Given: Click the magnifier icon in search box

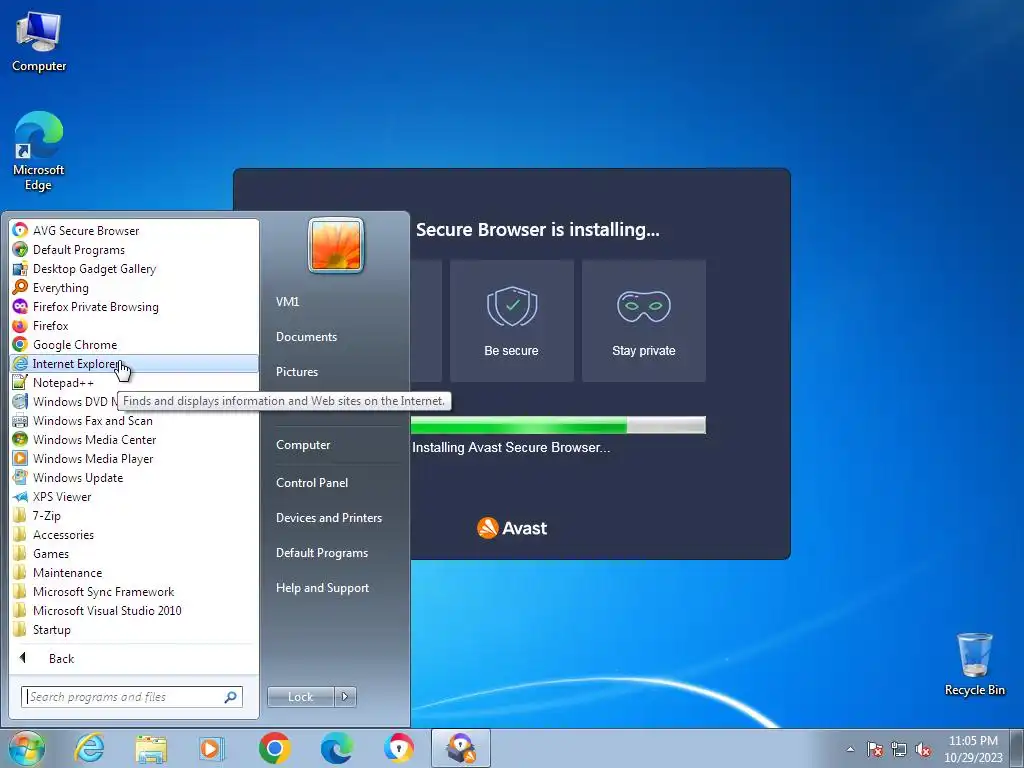Looking at the screenshot, I should 231,697.
